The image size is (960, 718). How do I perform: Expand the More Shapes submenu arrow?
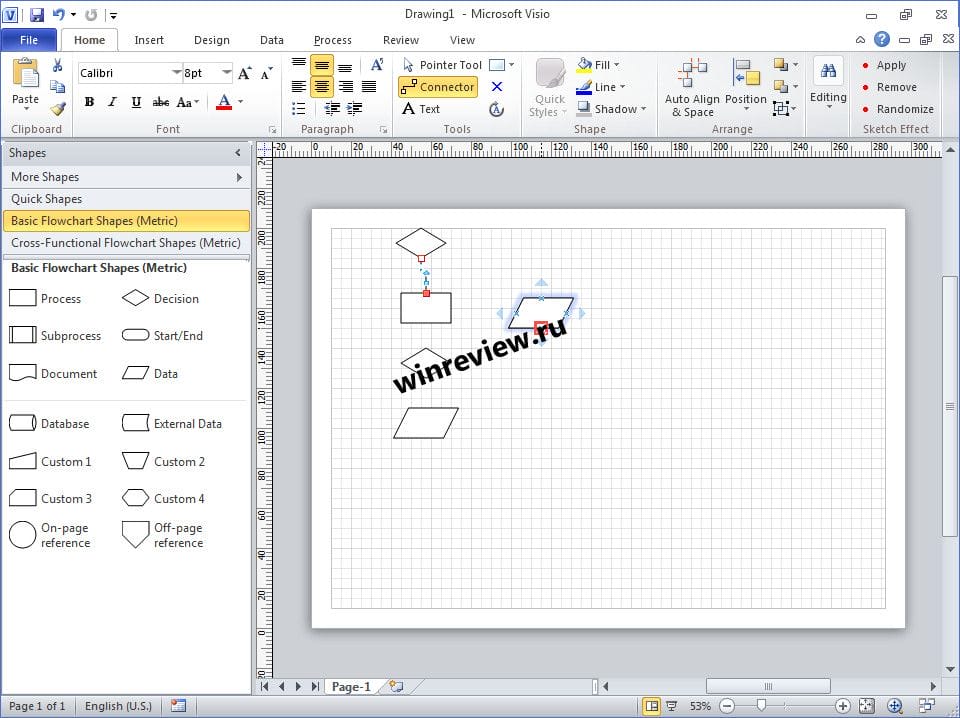click(x=239, y=177)
